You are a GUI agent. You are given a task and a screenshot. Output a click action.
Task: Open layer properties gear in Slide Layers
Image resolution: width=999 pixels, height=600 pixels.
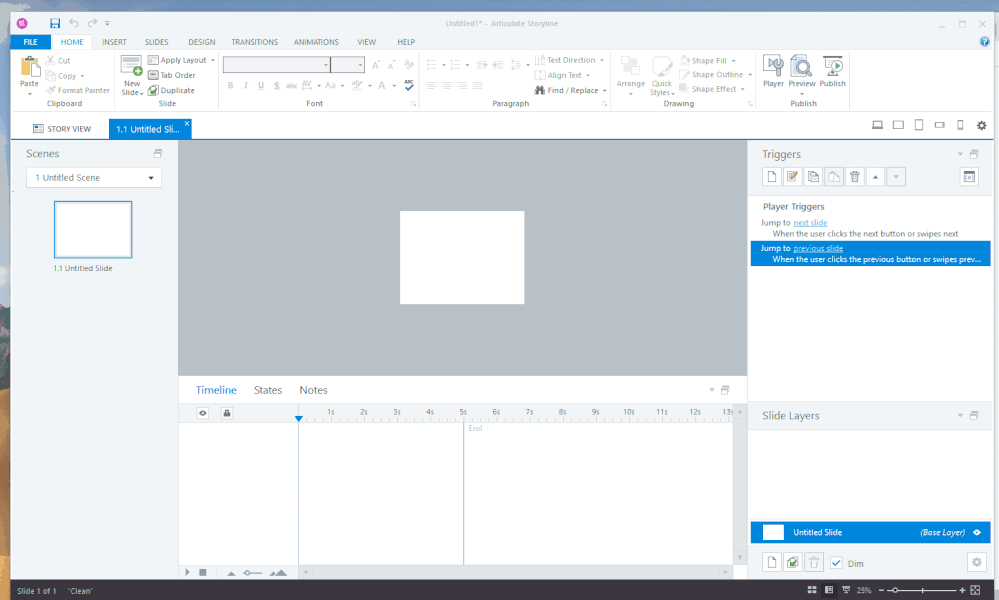click(x=977, y=563)
